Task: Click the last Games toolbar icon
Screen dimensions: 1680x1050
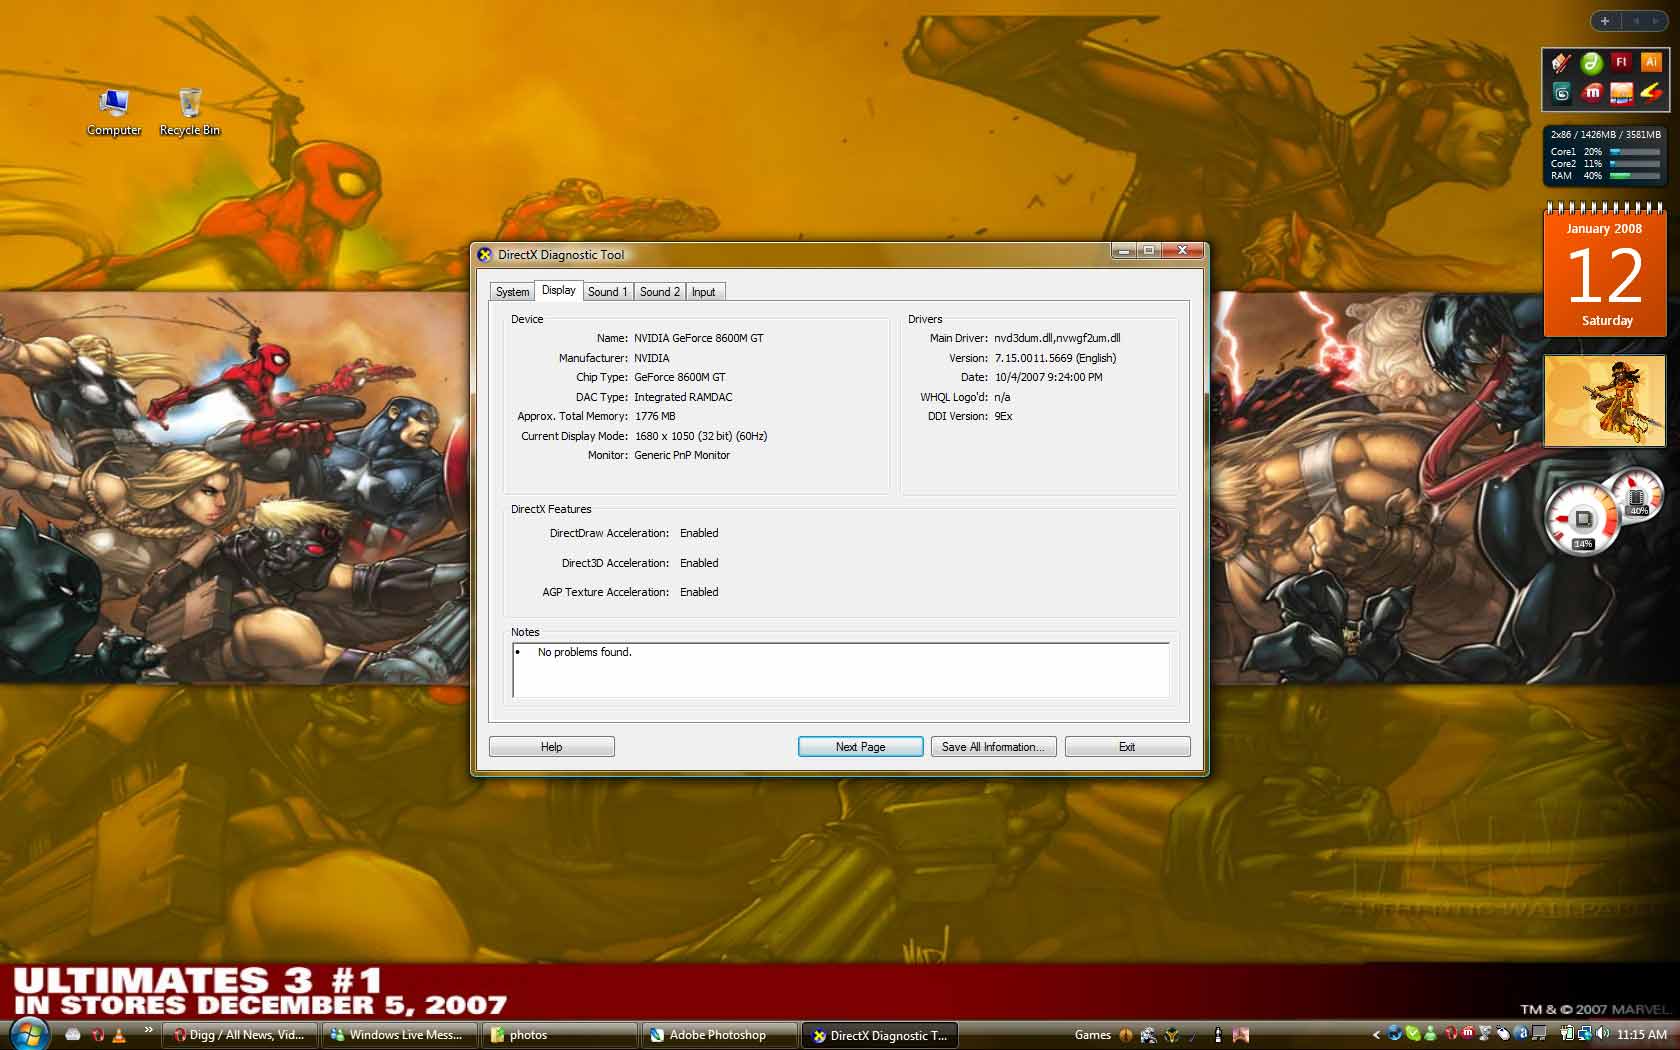Action: pyautogui.click(x=1241, y=1035)
